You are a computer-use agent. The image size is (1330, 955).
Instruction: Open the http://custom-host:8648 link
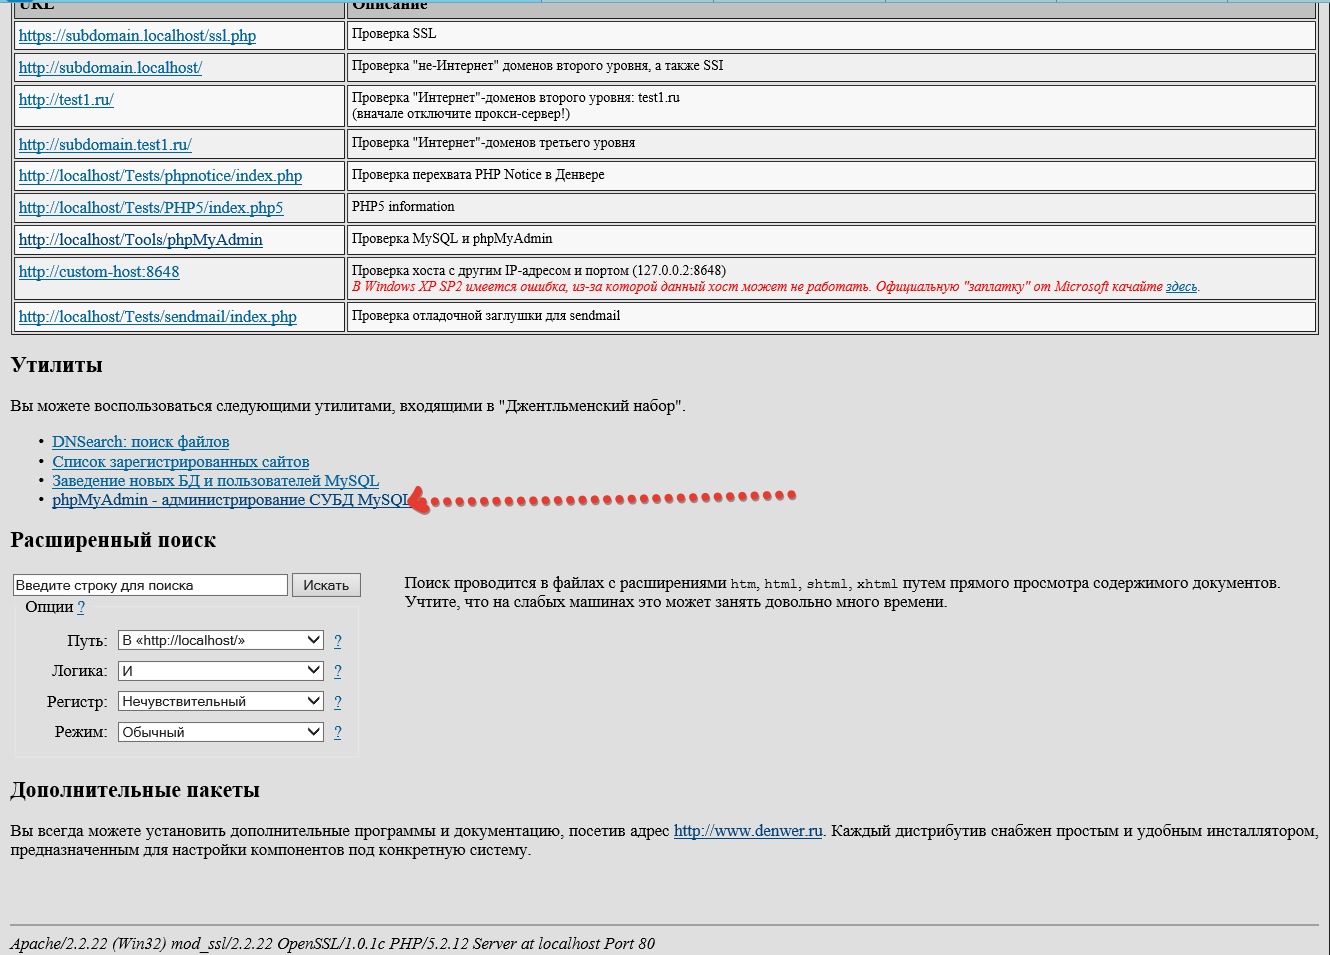pyautogui.click(x=99, y=272)
